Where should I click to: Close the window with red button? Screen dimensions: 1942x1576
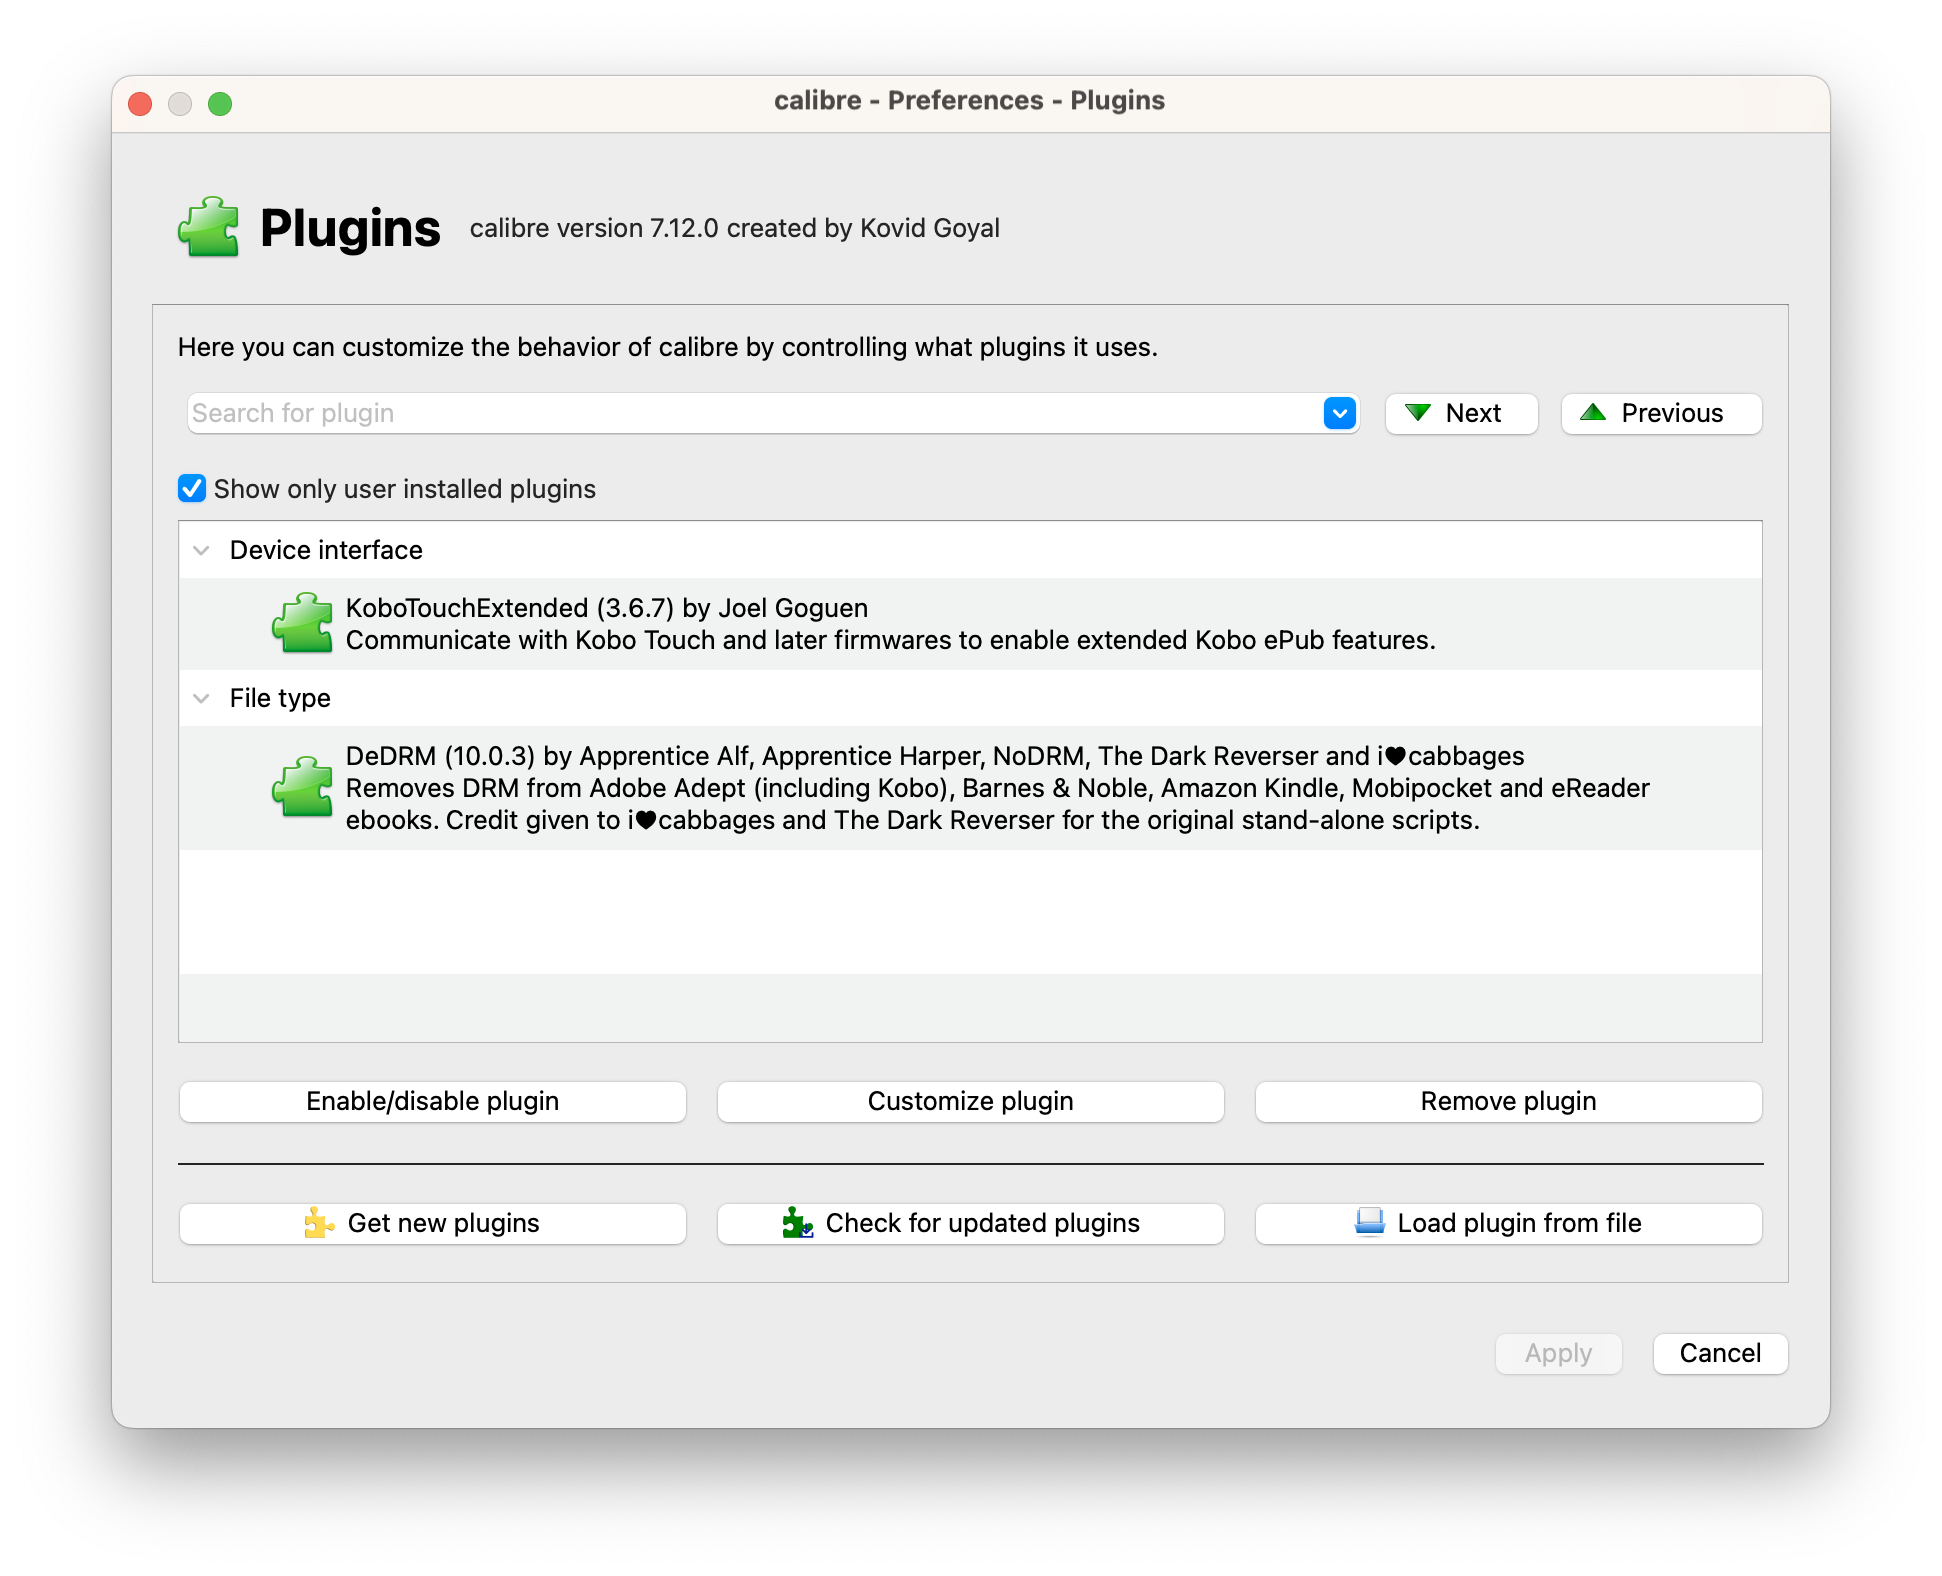tap(140, 104)
